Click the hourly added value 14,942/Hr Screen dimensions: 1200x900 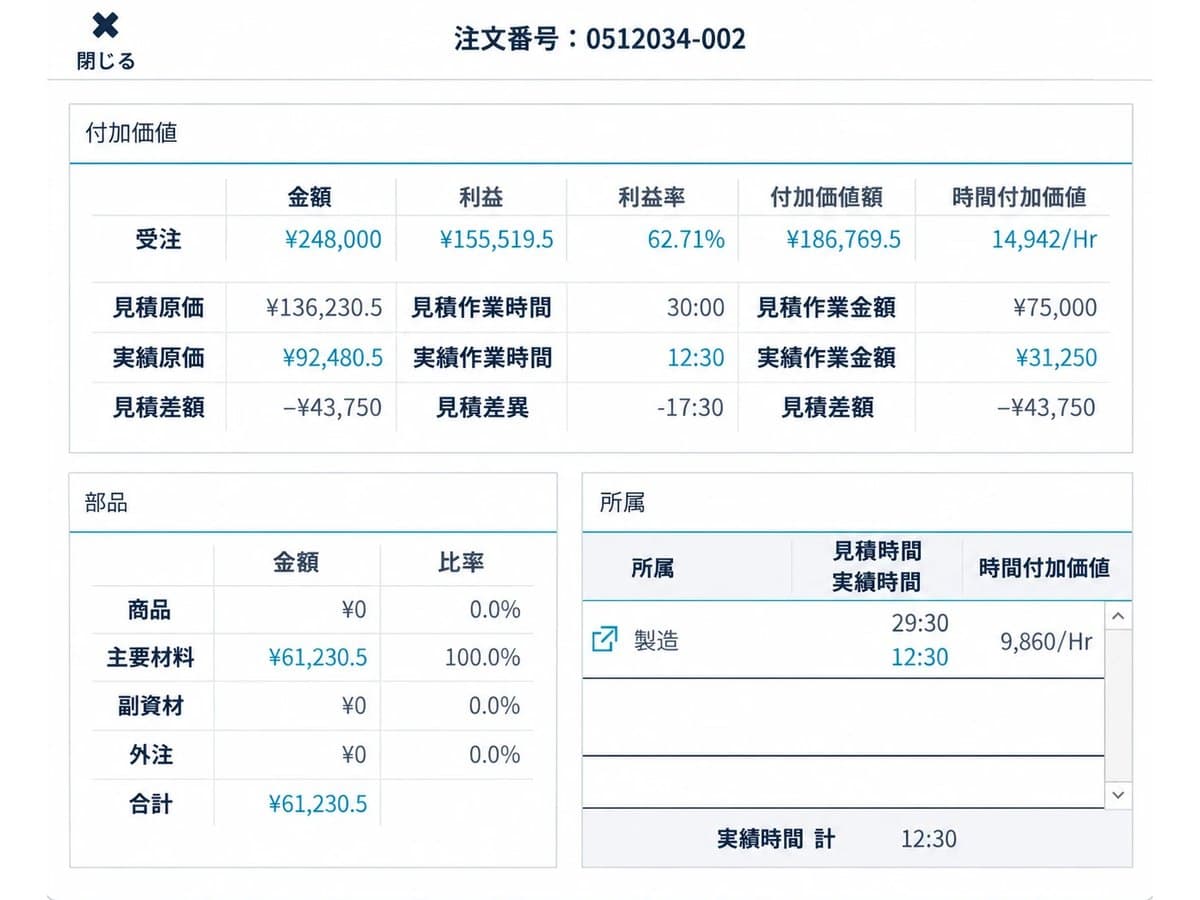tap(1044, 240)
